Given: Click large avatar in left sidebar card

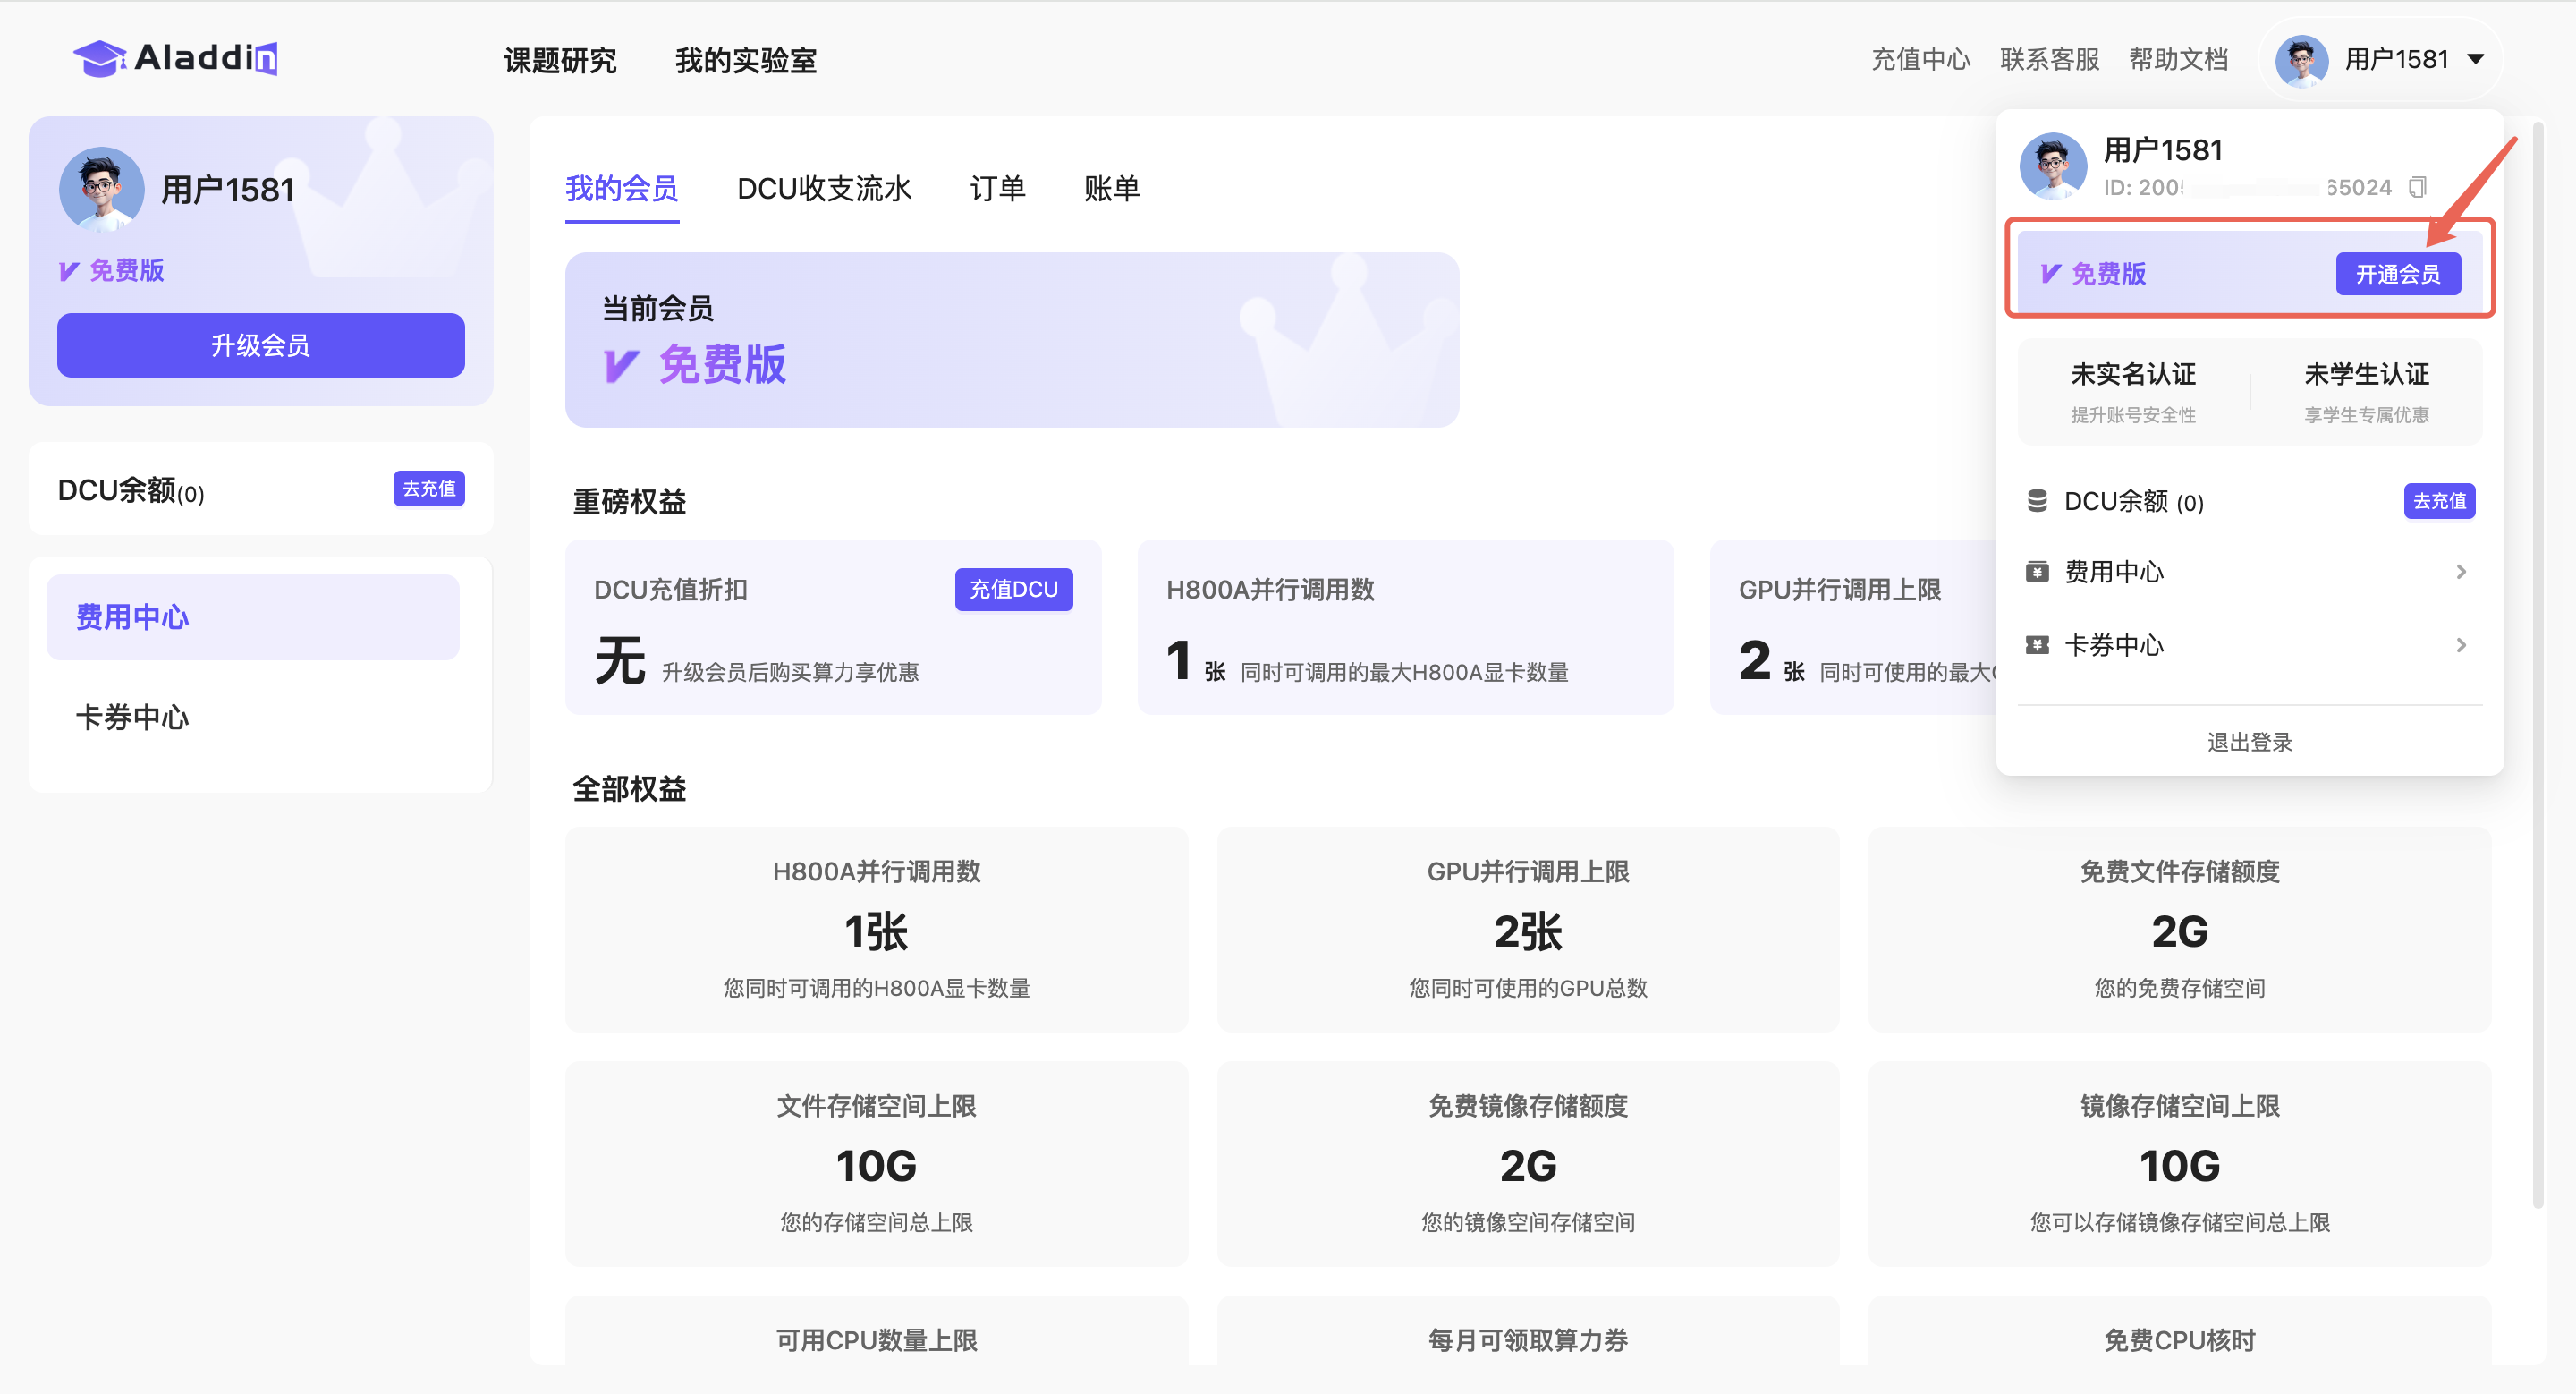Looking at the screenshot, I should pos(101,189).
